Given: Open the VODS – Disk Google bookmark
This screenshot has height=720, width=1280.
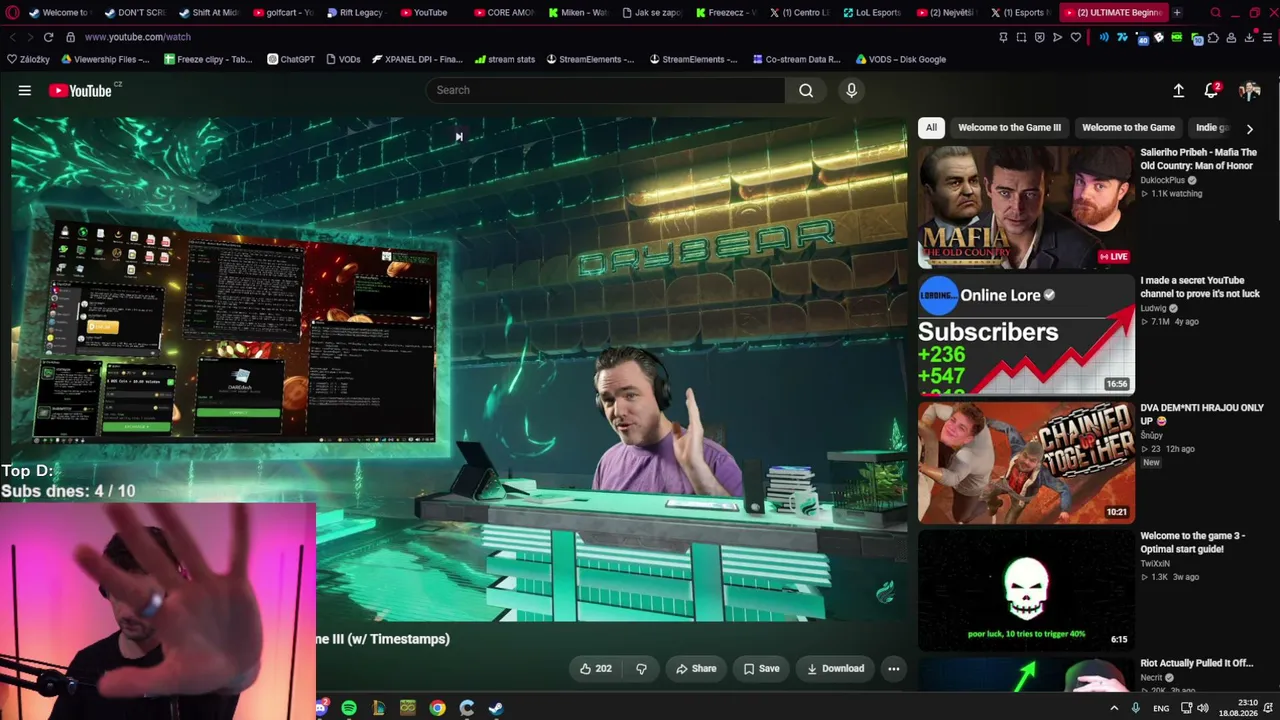Looking at the screenshot, I should click(900, 59).
